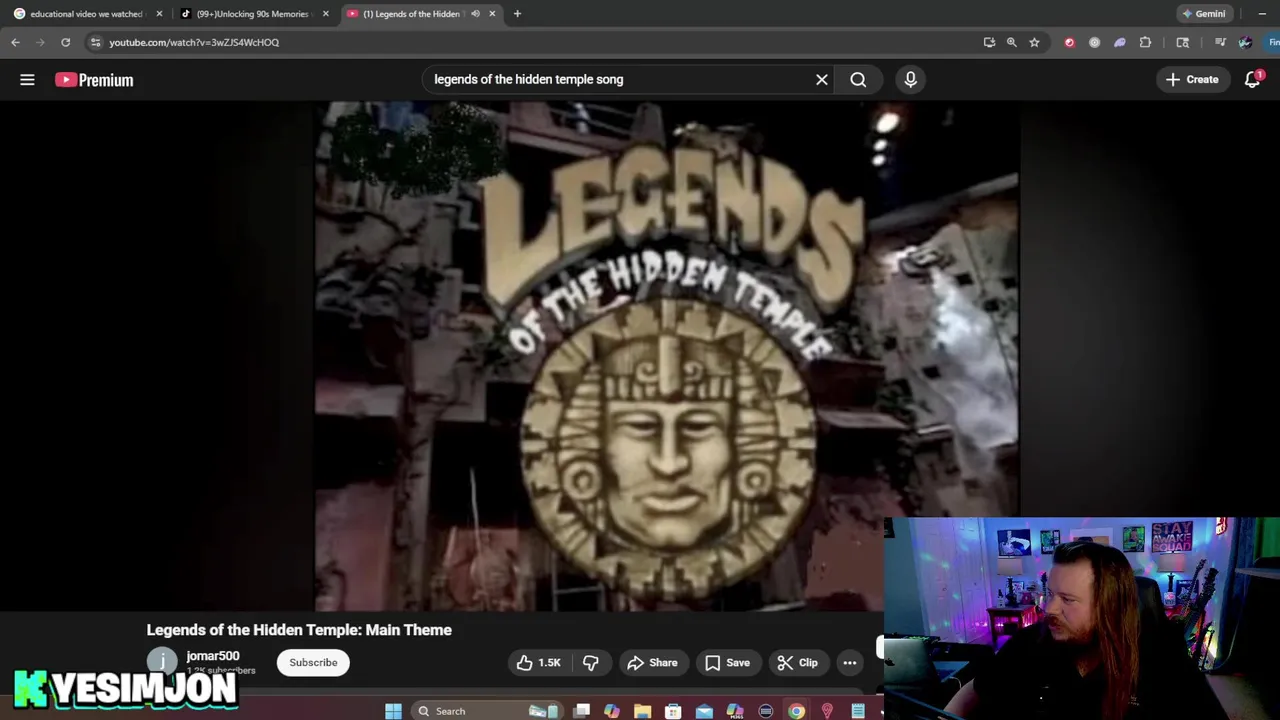
Task: Switch to Unlocking 90s Memories TikTok tab
Action: (253, 14)
